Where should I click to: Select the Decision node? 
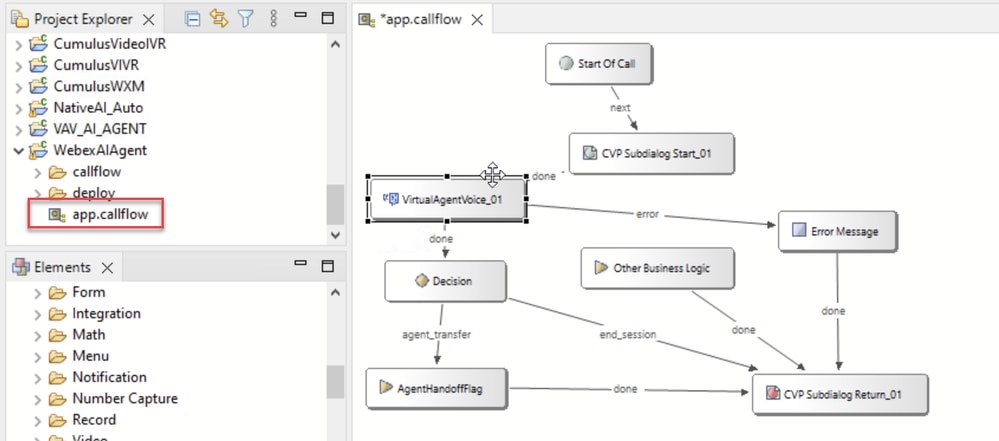[445, 280]
